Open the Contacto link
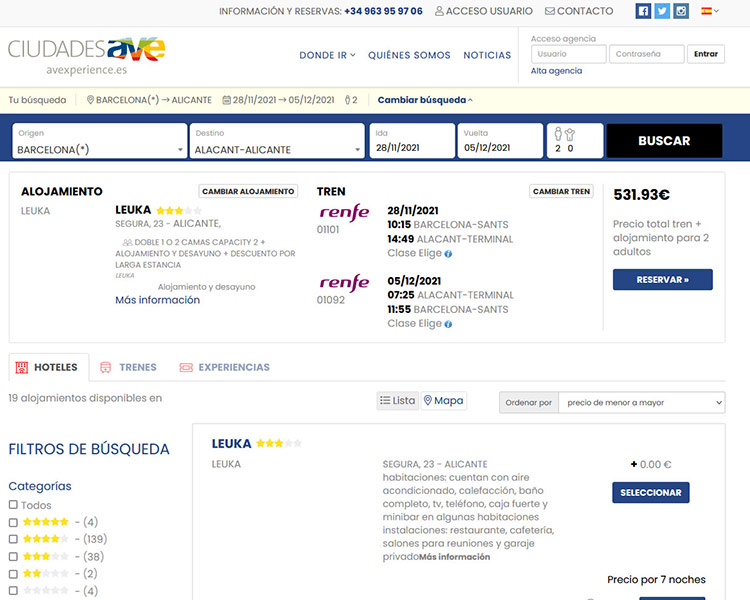Viewport: 750px width, 600px height. click(x=579, y=11)
